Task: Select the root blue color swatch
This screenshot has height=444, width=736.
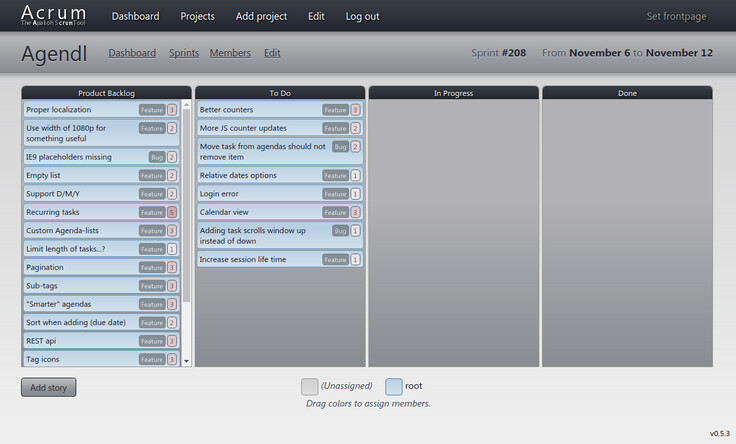Action: (394, 386)
